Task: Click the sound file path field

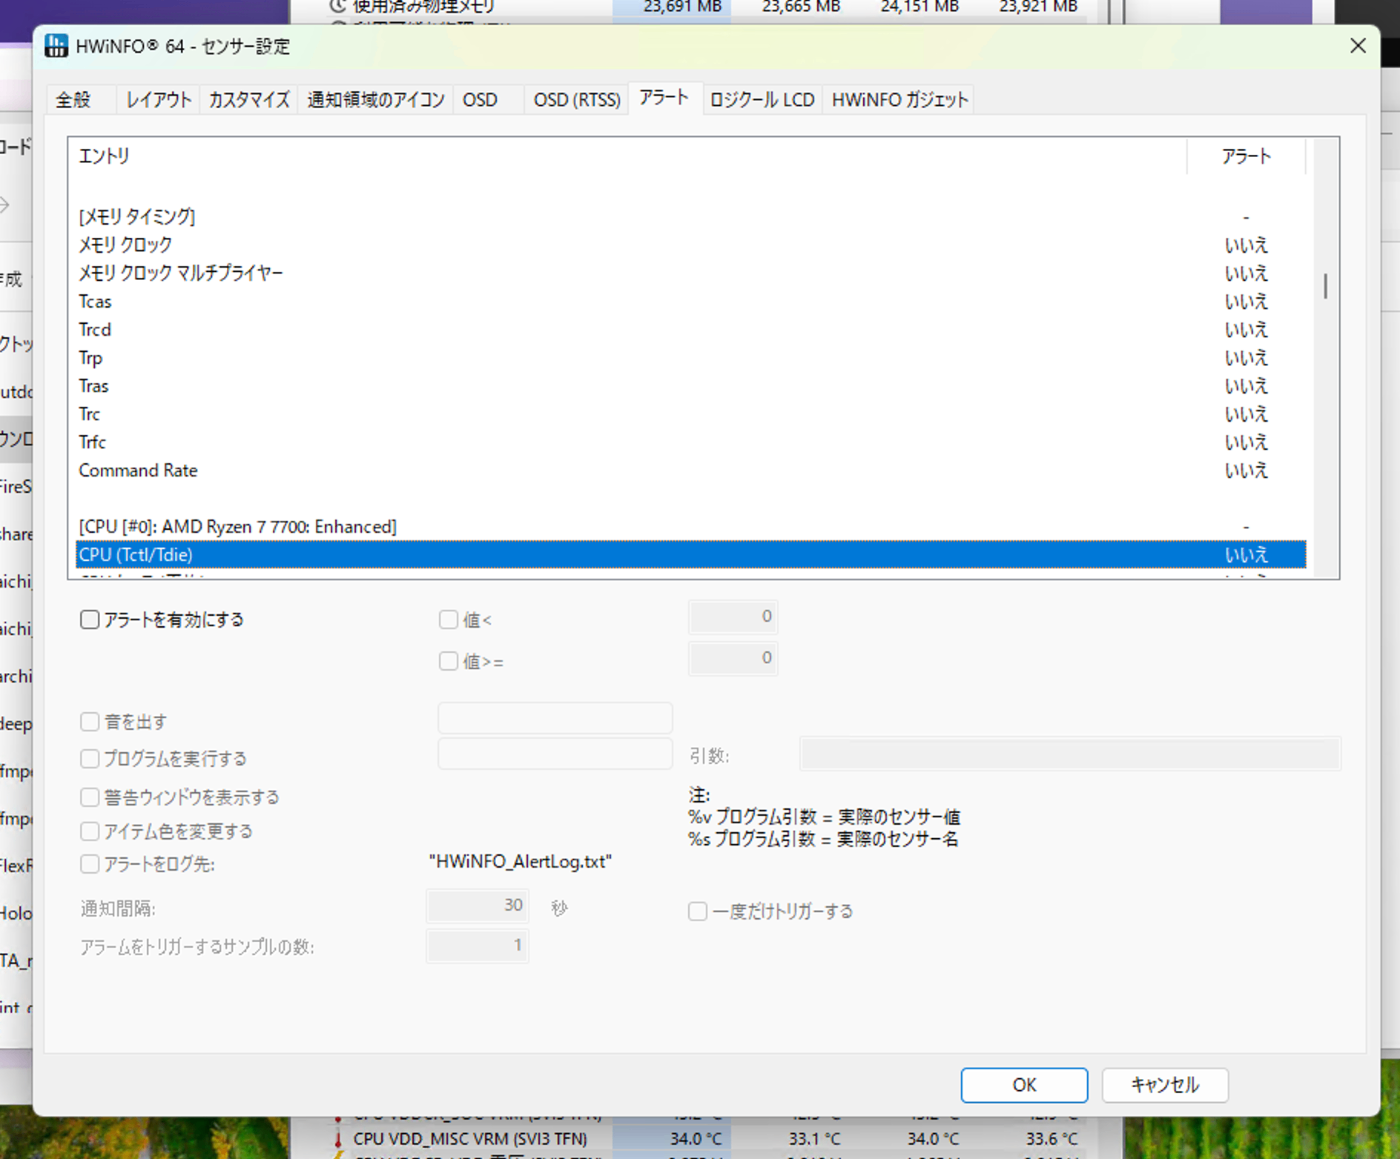Action: (555, 718)
